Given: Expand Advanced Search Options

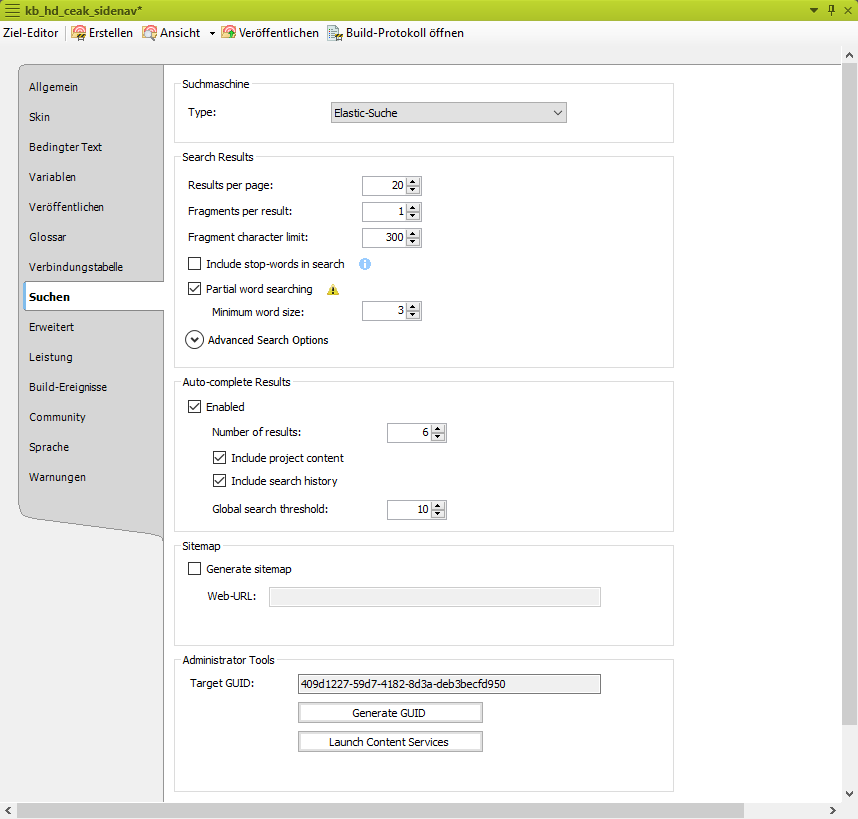Looking at the screenshot, I should coord(194,340).
